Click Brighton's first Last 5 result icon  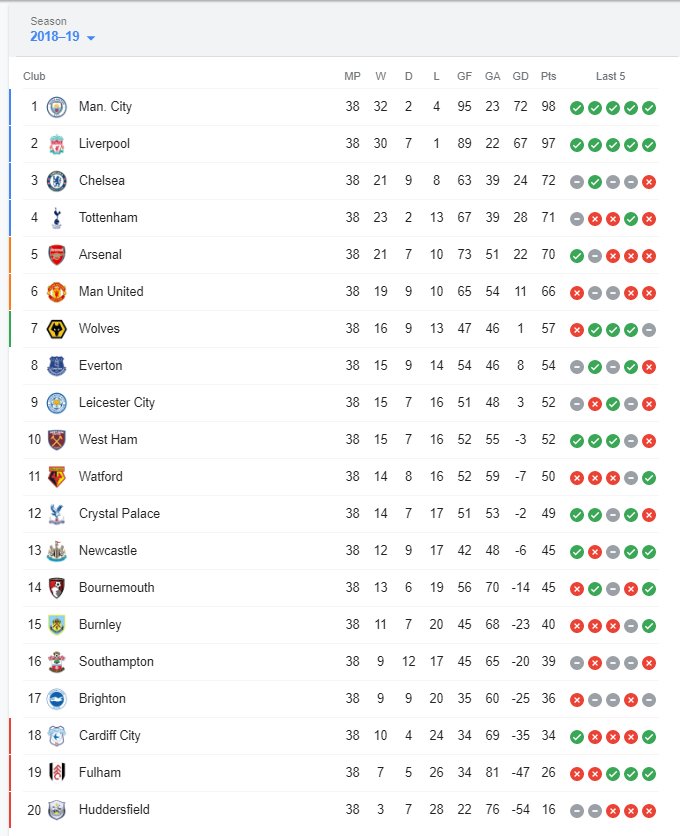(577, 700)
